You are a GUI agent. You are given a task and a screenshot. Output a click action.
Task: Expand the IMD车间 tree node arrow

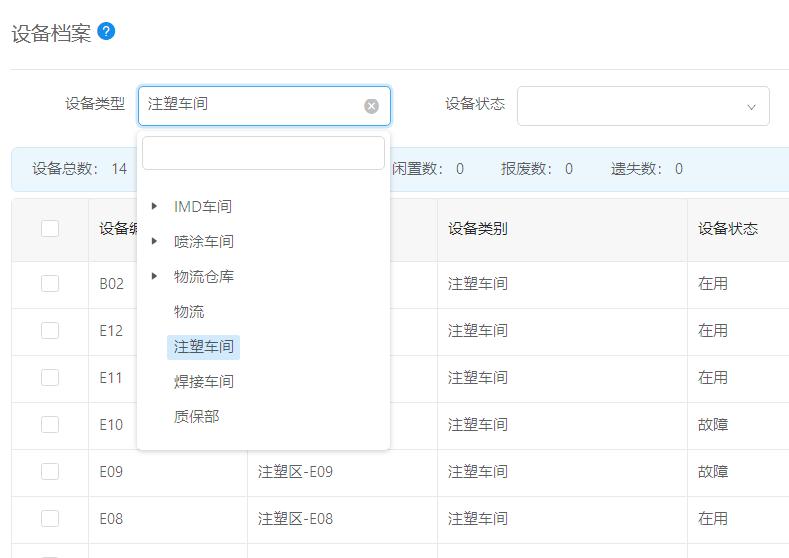coord(154,206)
